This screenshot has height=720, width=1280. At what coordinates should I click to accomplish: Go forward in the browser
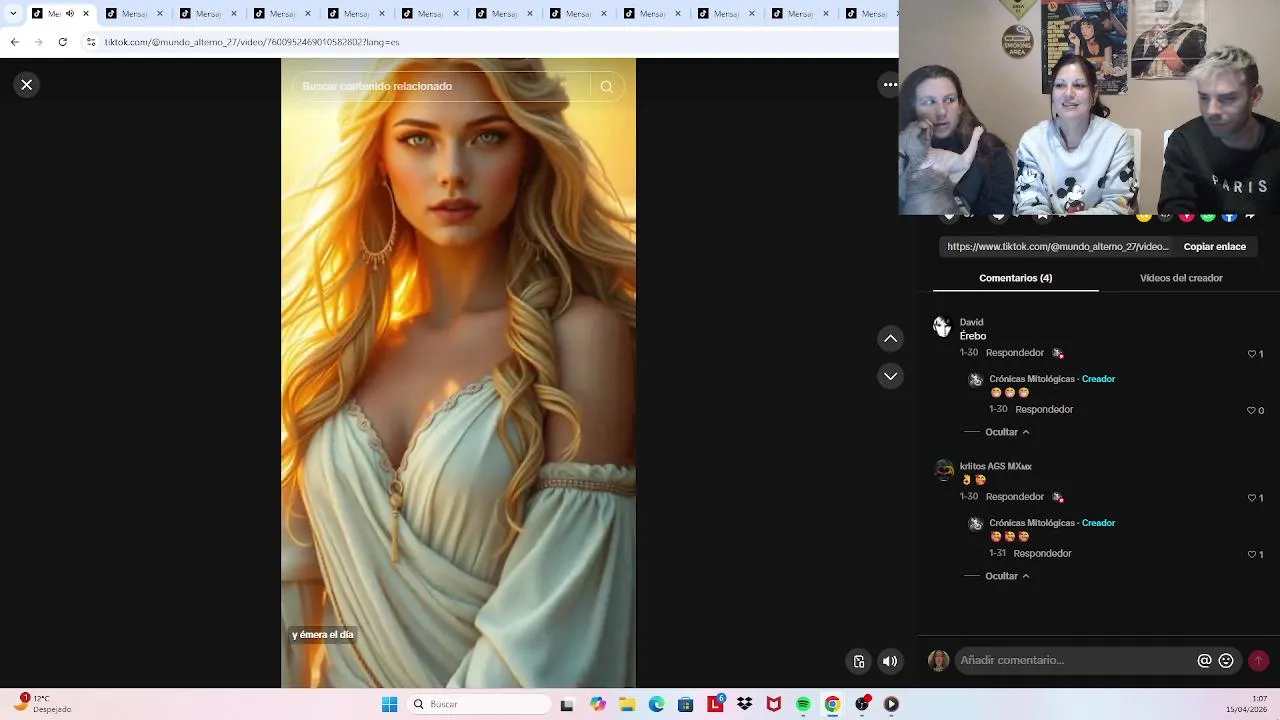[38, 42]
